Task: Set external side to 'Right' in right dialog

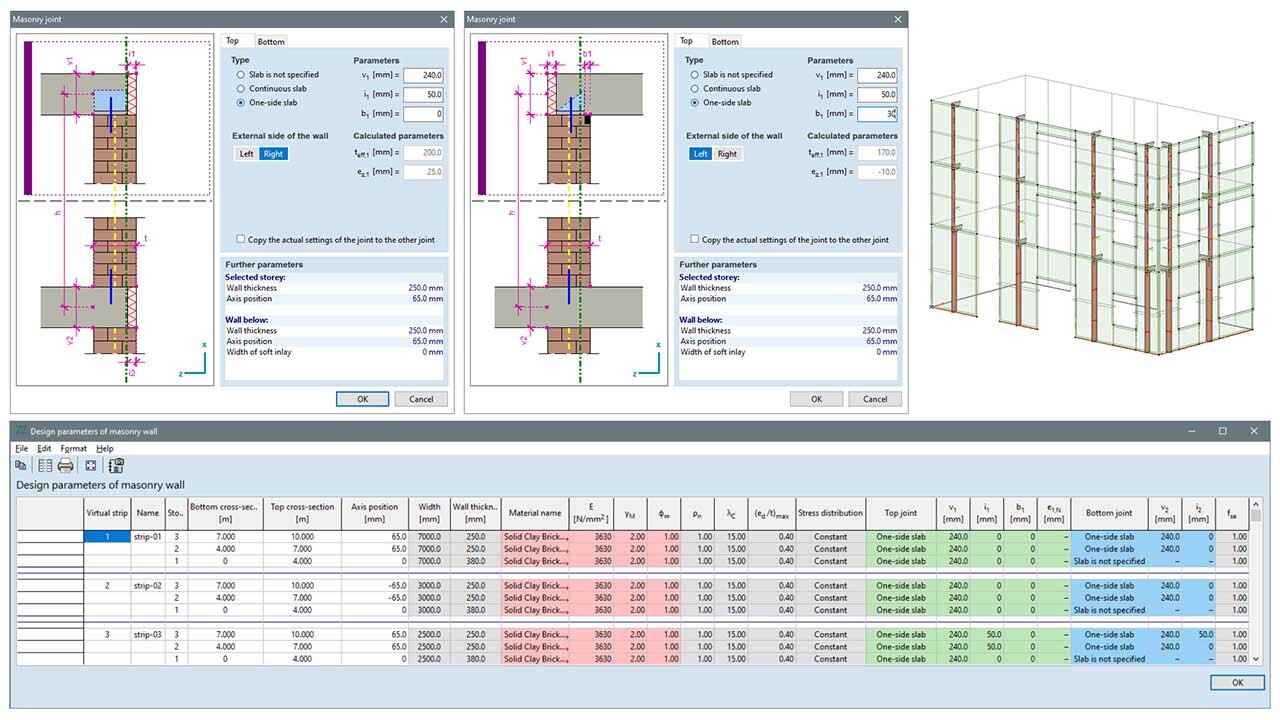Action: click(x=727, y=154)
